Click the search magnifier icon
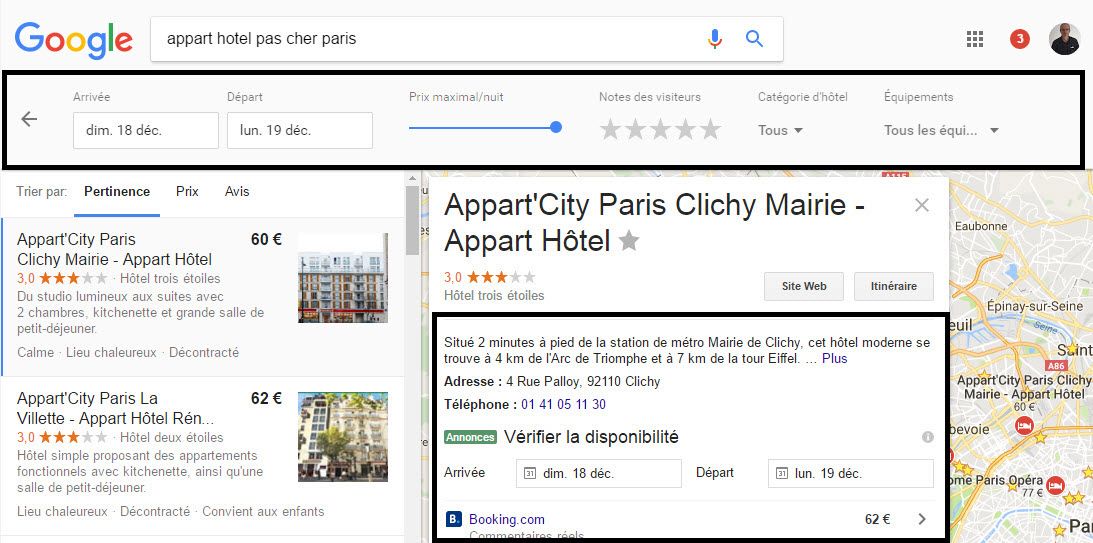Screen dimensions: 1093x543 754,38
